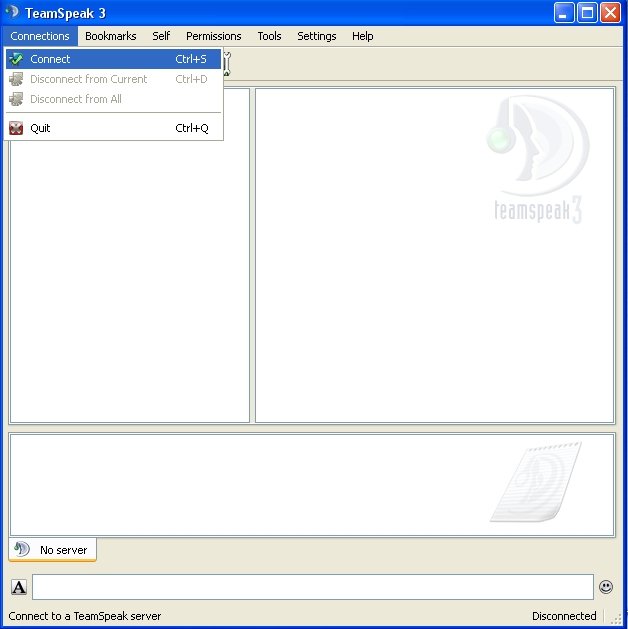Click the Ctrl+Q shortcut text of Quit

(x=192, y=128)
